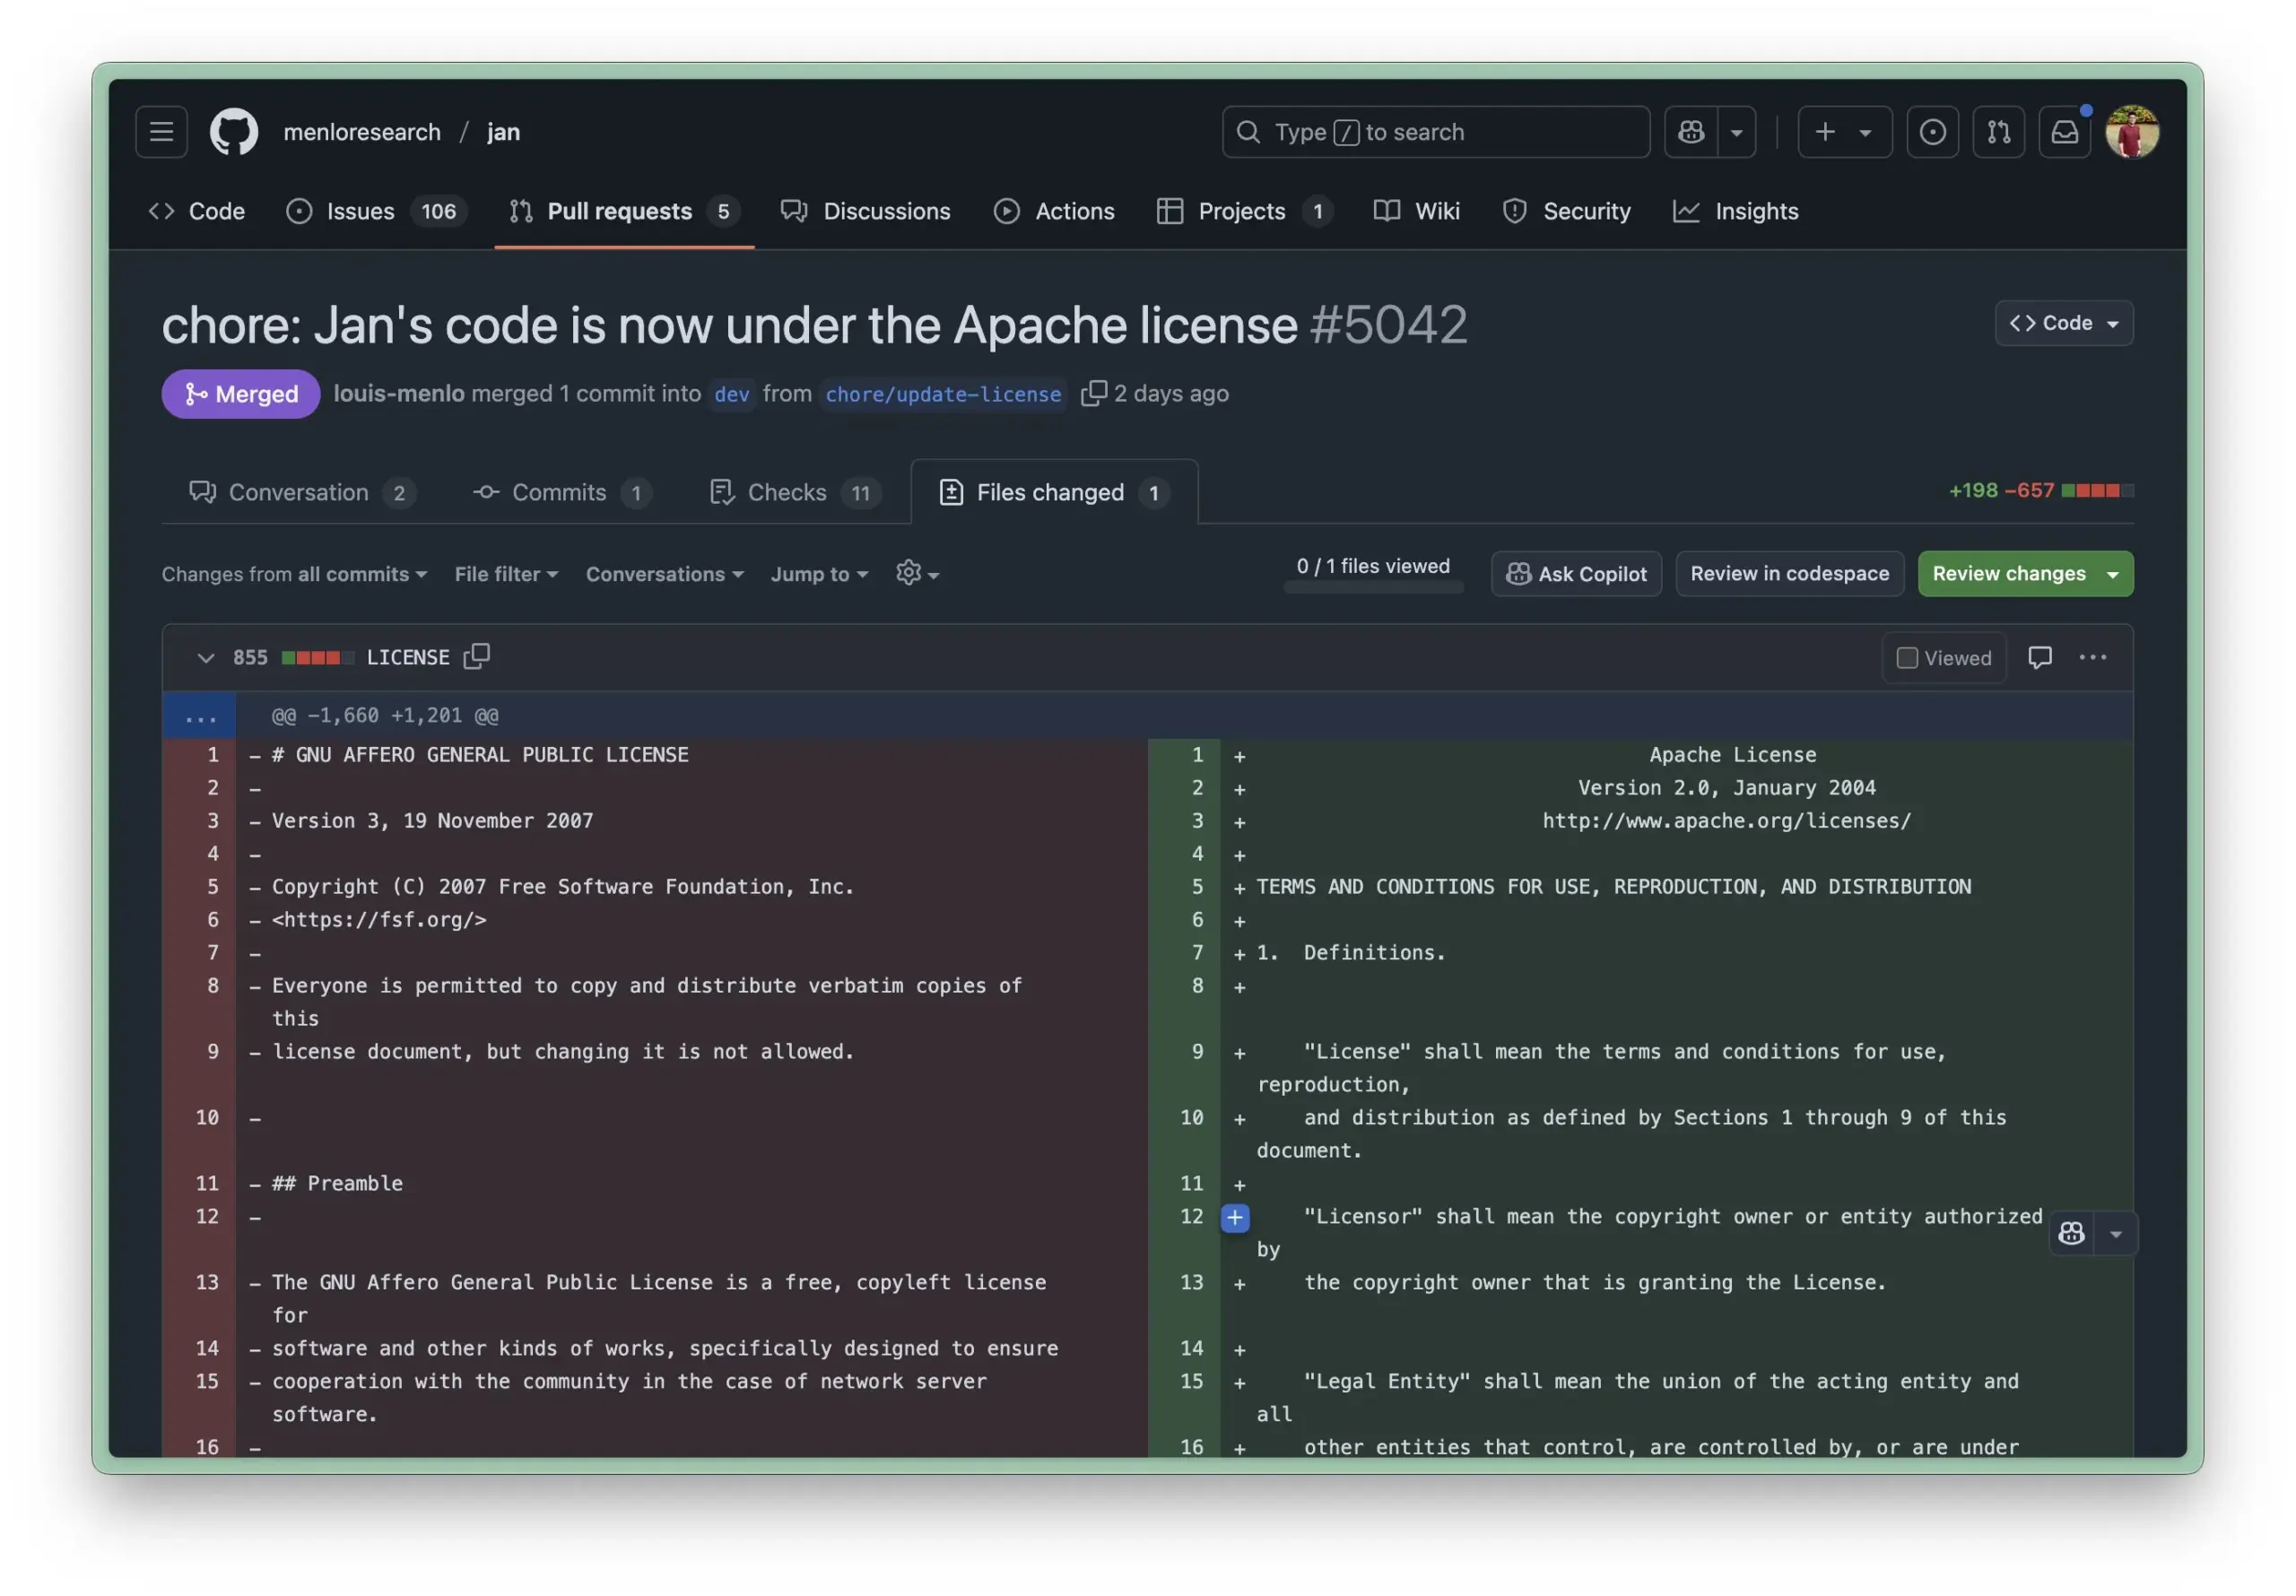Click Review in codespace button
This screenshot has height=1596, width=2296.
click(x=1789, y=574)
